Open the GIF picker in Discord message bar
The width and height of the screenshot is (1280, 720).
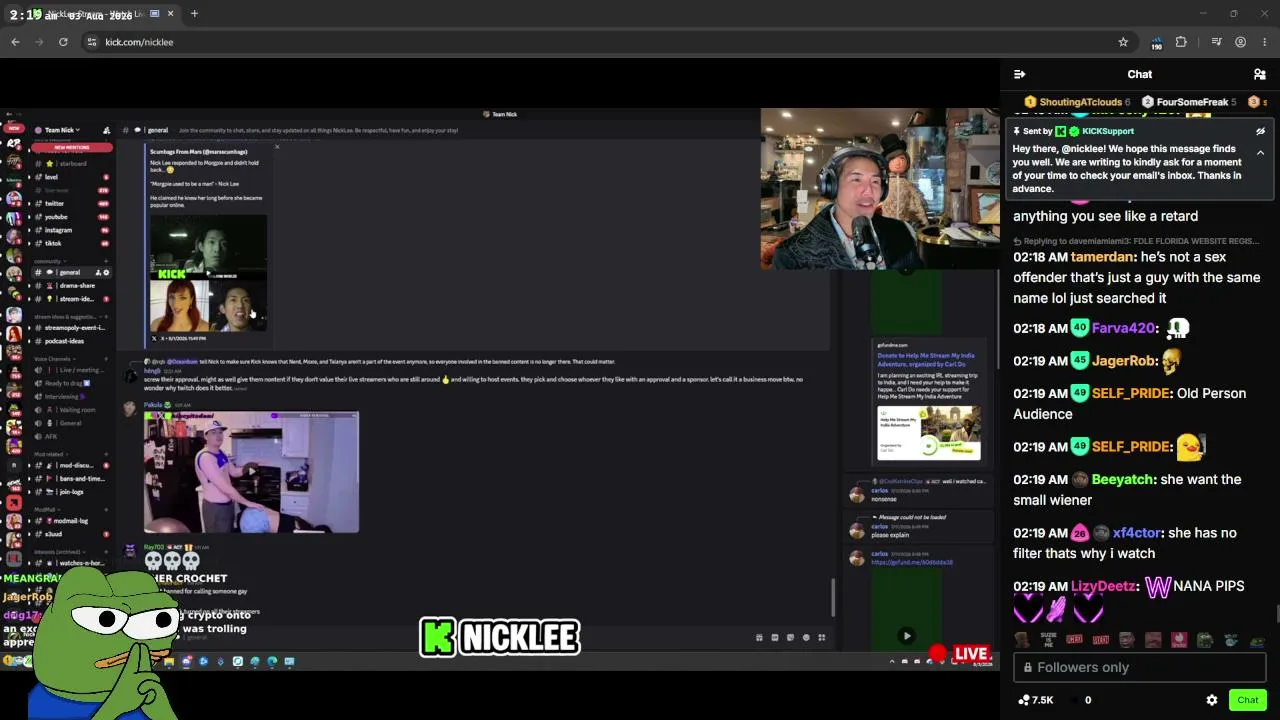coord(775,637)
